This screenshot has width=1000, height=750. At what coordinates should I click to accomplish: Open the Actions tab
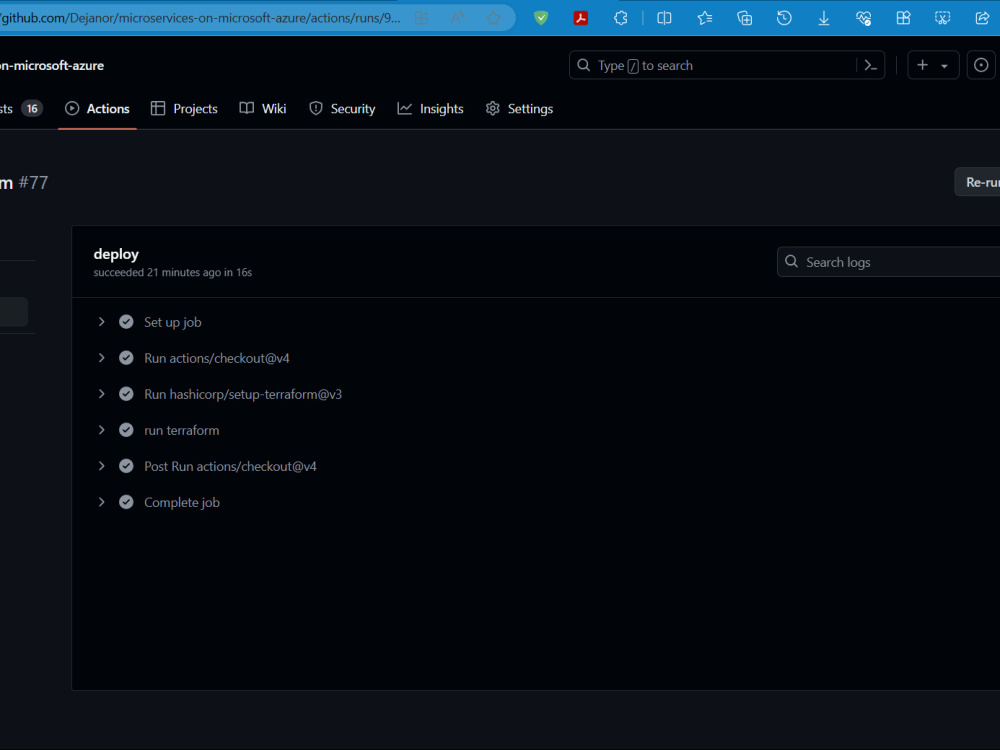pyautogui.click(x=98, y=109)
